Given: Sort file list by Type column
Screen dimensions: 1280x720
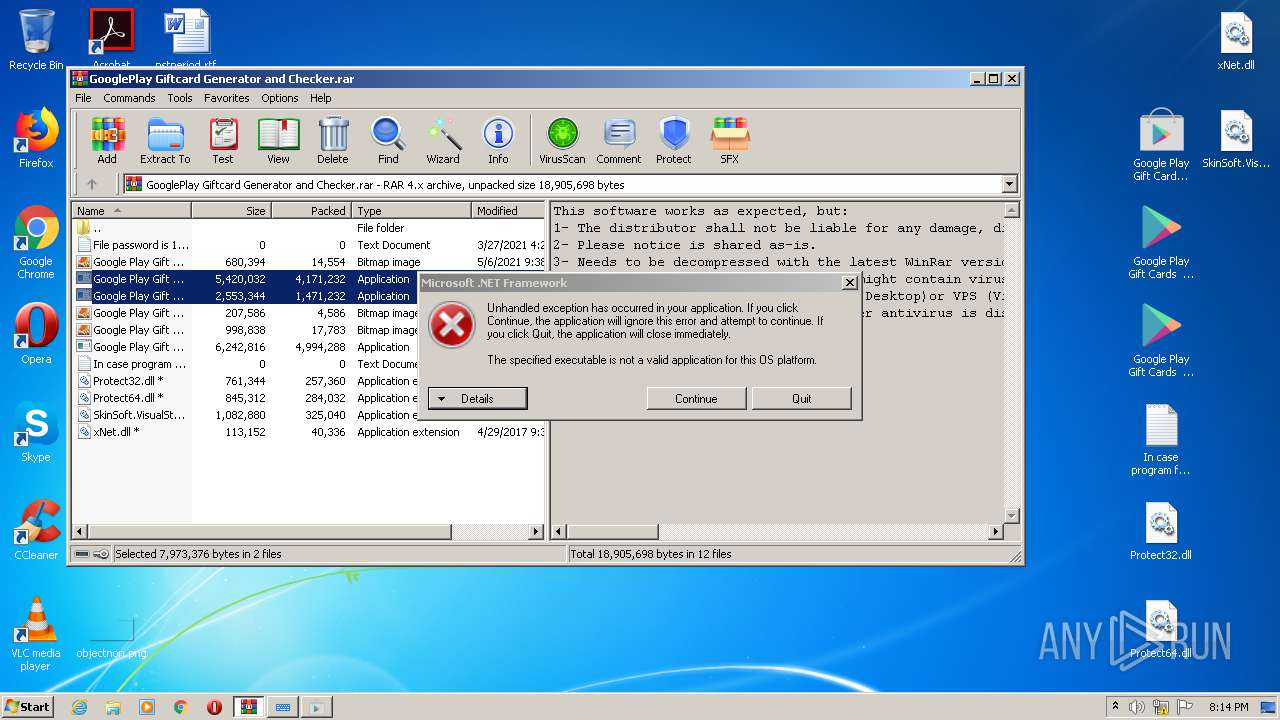Looking at the screenshot, I should (411, 210).
